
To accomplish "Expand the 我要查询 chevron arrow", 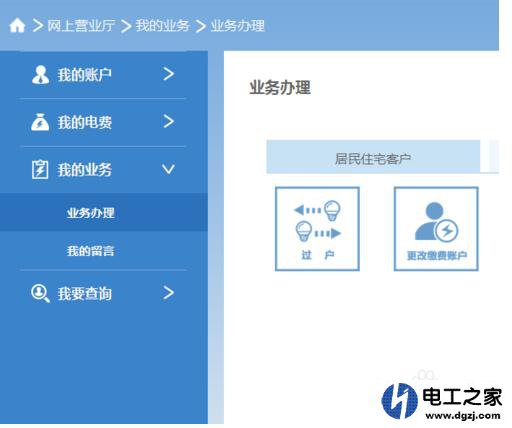I will tap(169, 293).
